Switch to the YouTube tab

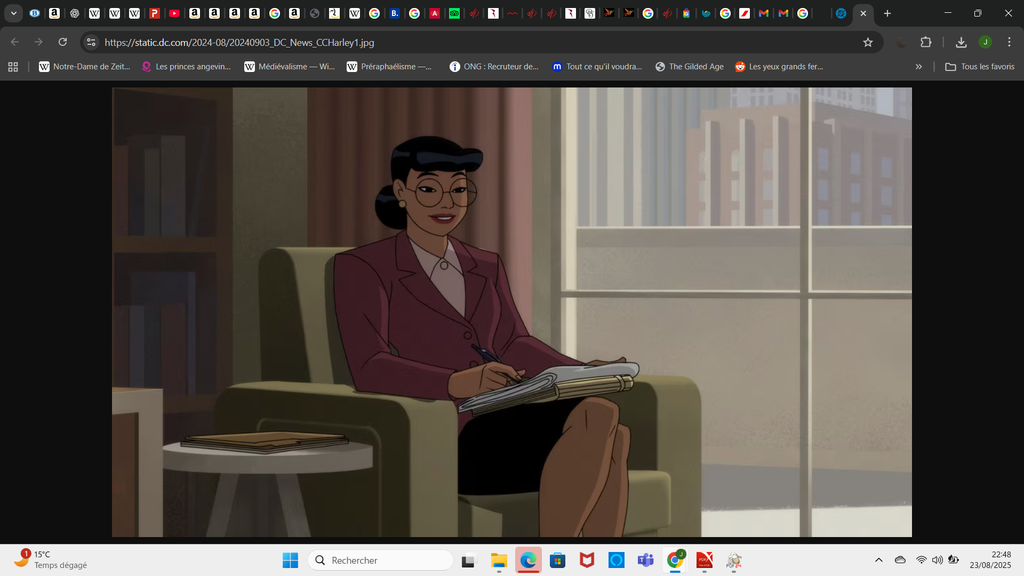[174, 13]
